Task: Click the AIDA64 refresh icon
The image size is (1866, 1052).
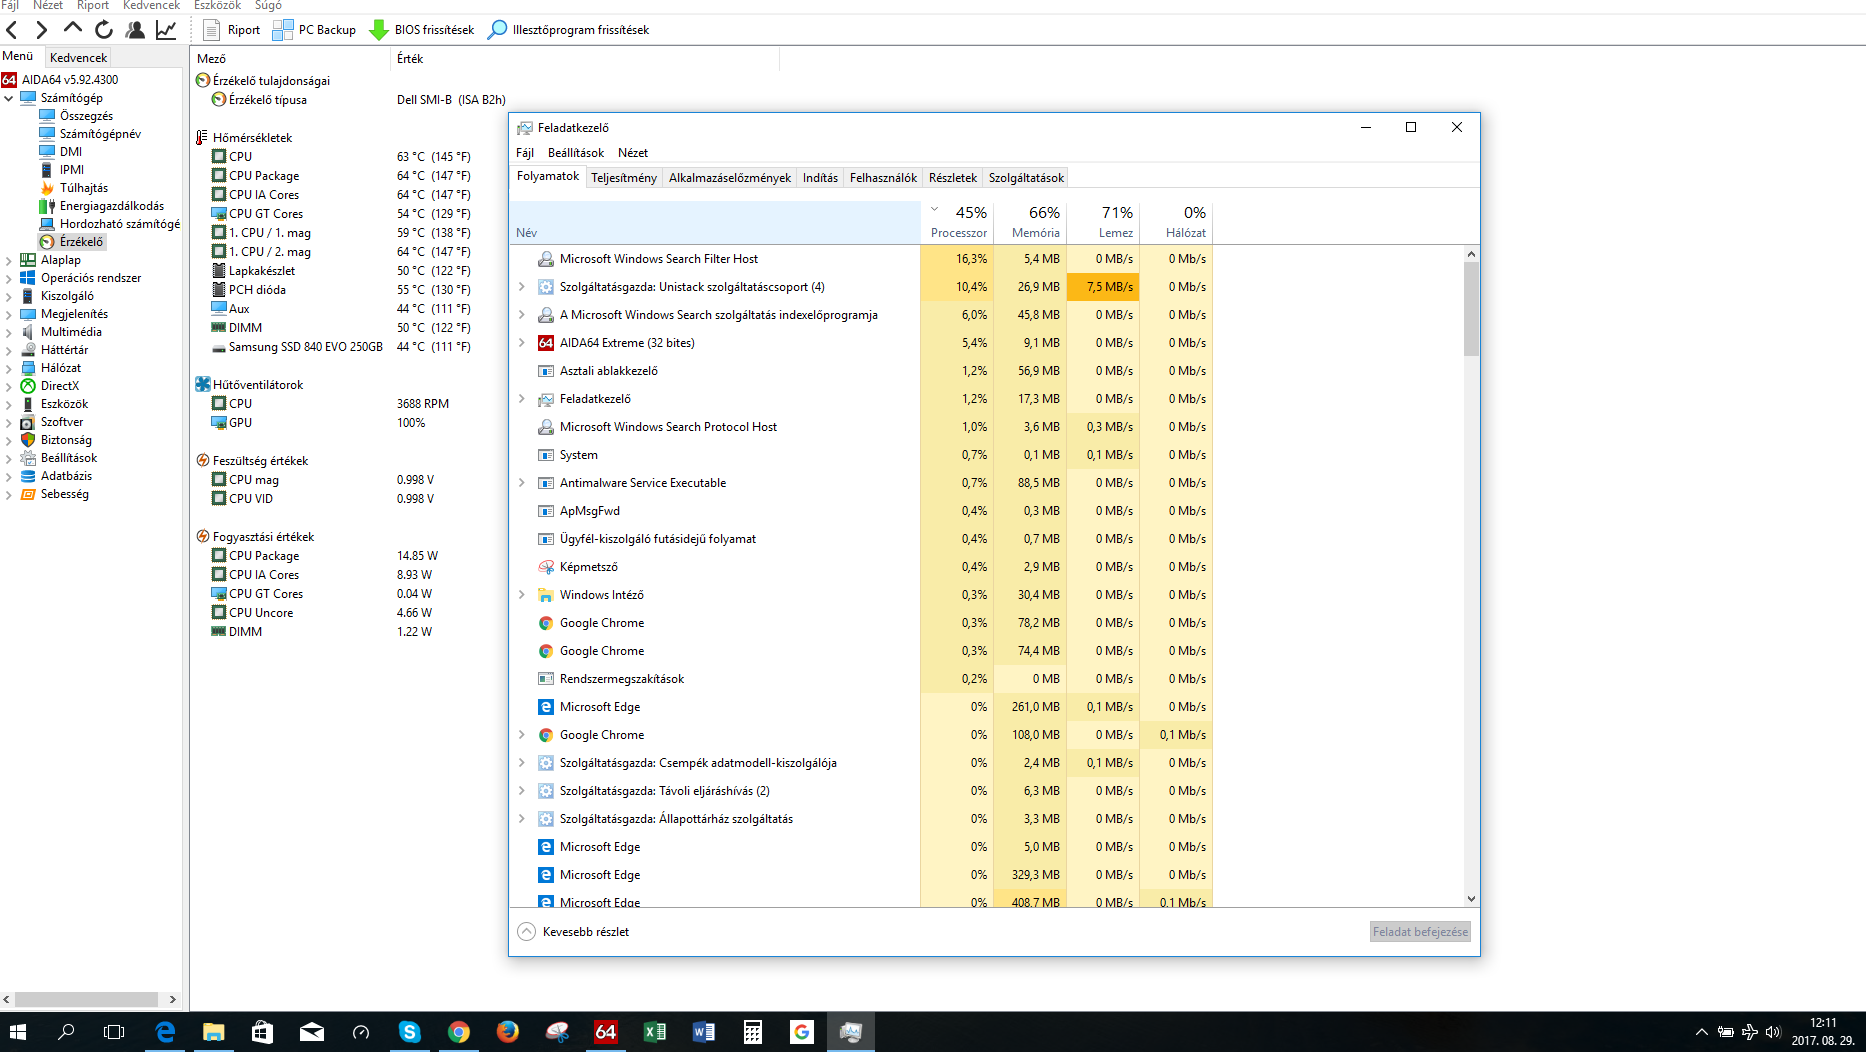Action: point(104,30)
